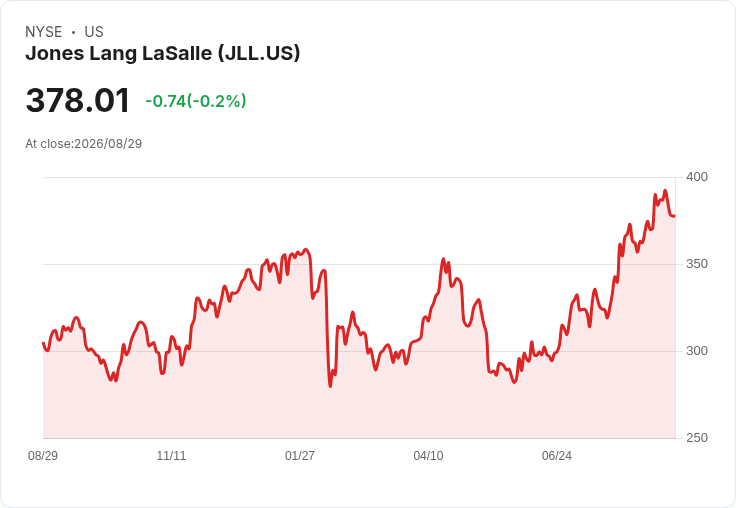
Task: Click the 300 y-axis label
Action: point(697,351)
